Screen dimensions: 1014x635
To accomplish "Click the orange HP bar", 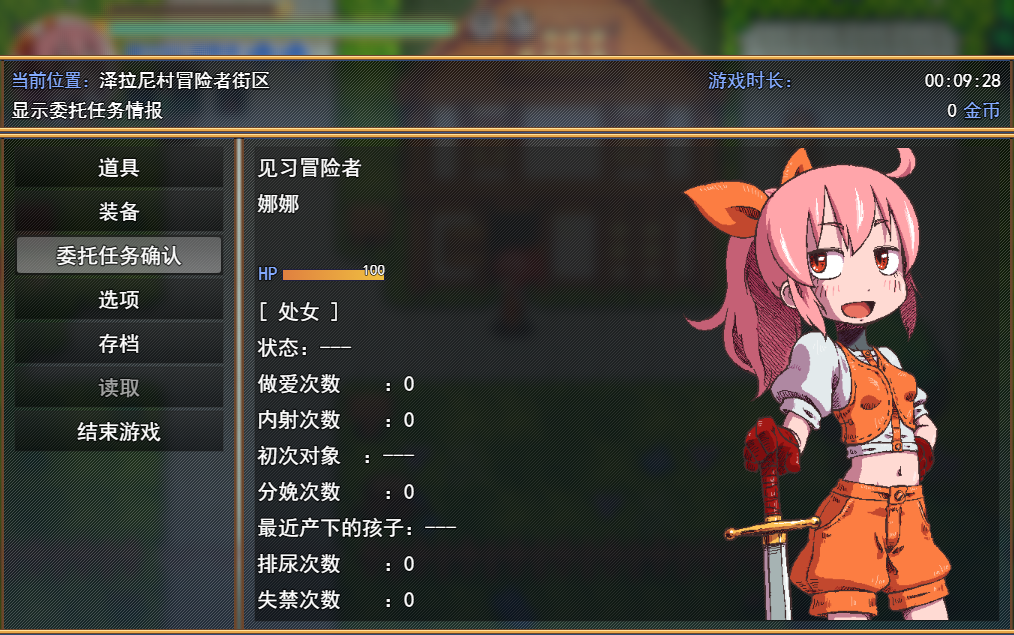I will (x=333, y=274).
